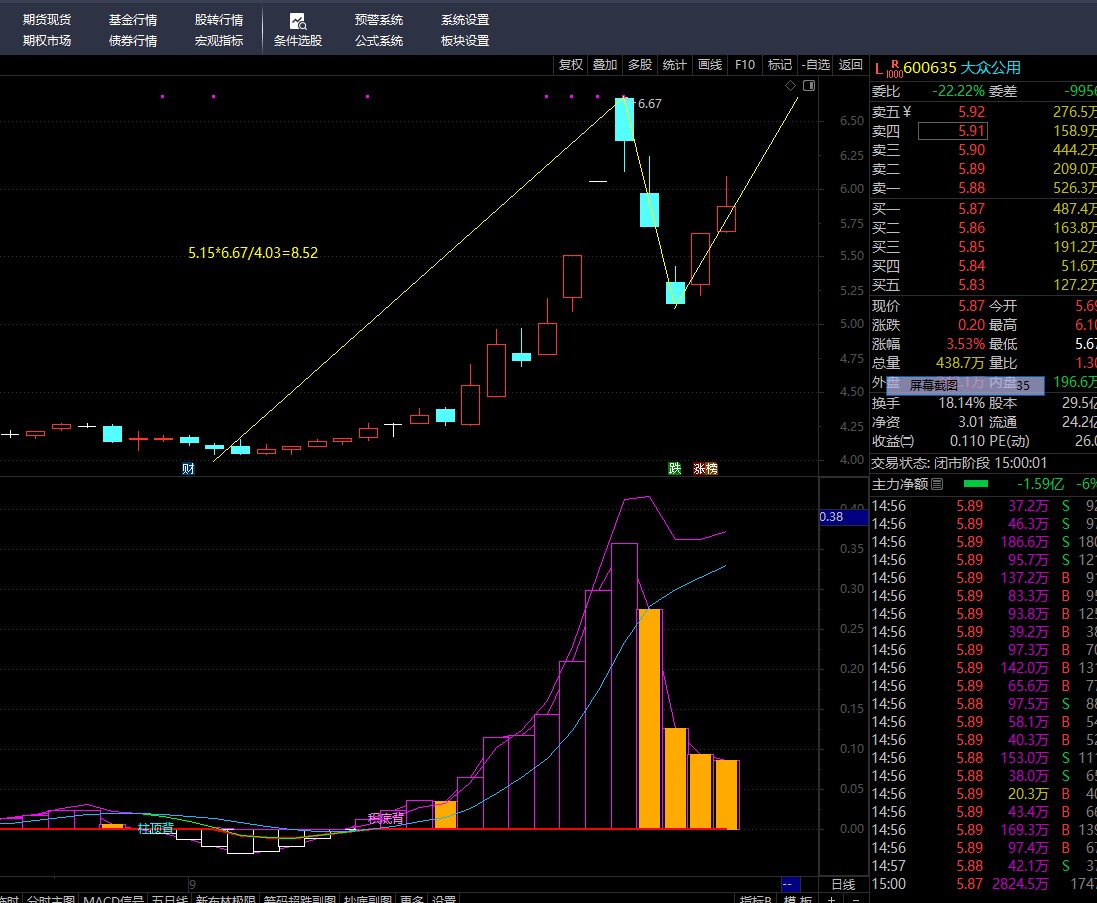Open the 期权市场 menu
Image resolution: width=1097 pixels, height=903 pixels.
pyautogui.click(x=47, y=41)
